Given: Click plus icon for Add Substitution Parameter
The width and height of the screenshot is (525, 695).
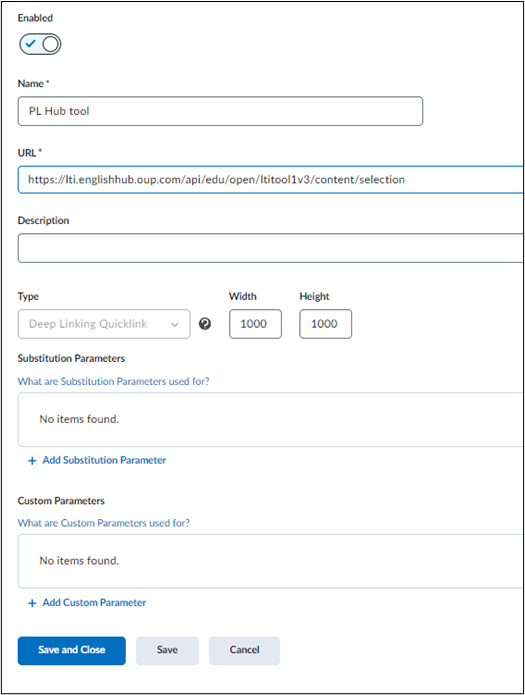Looking at the screenshot, I should [x=32, y=461].
